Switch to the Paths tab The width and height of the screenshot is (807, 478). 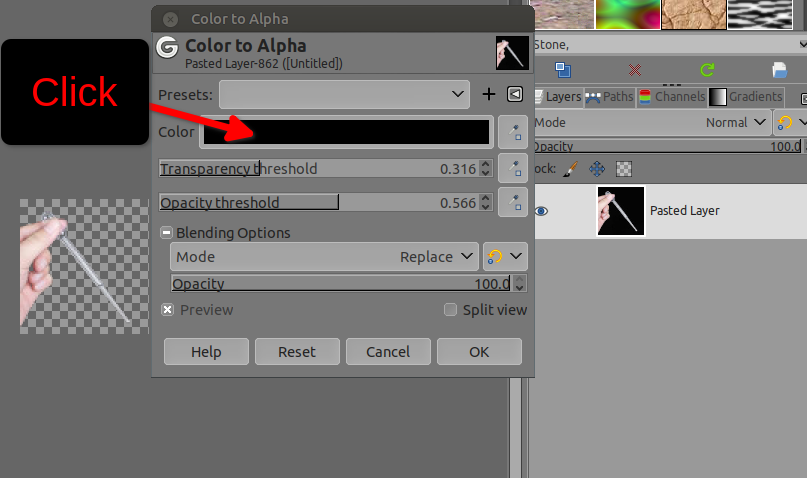[609, 97]
